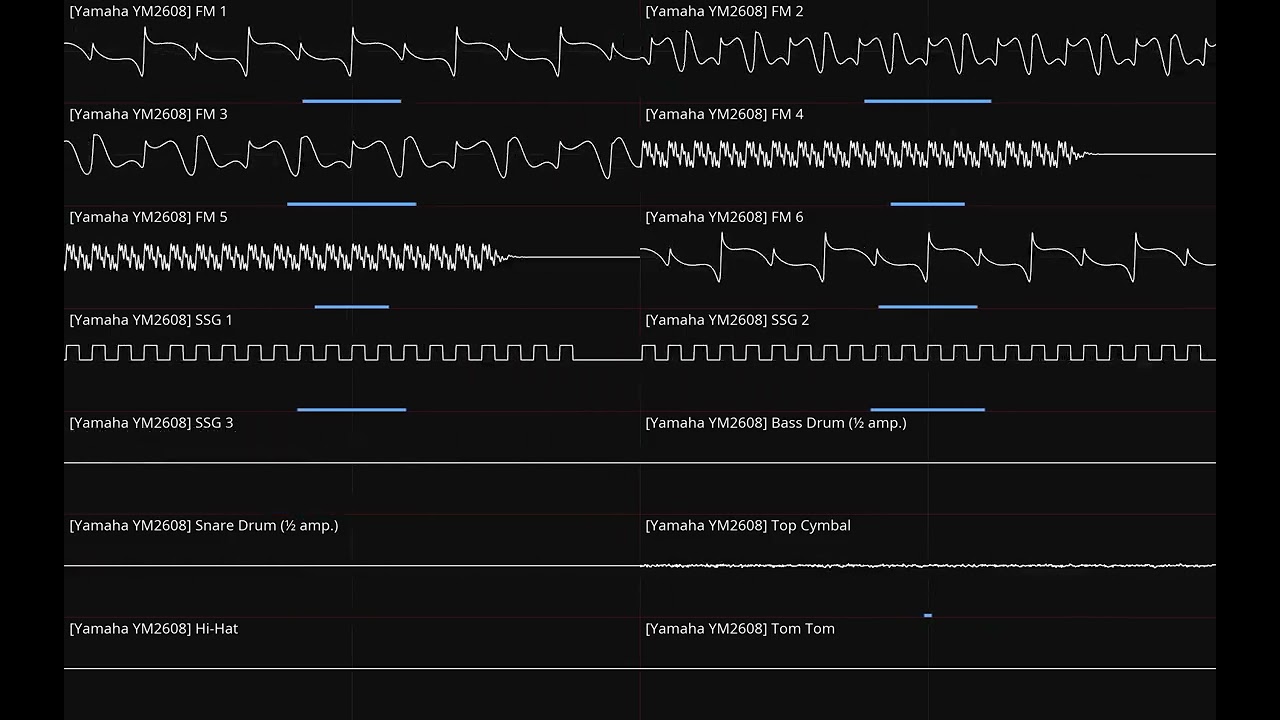The image size is (1280, 720).
Task: Click the blue bar under FM 1 waveform
Action: tap(352, 101)
